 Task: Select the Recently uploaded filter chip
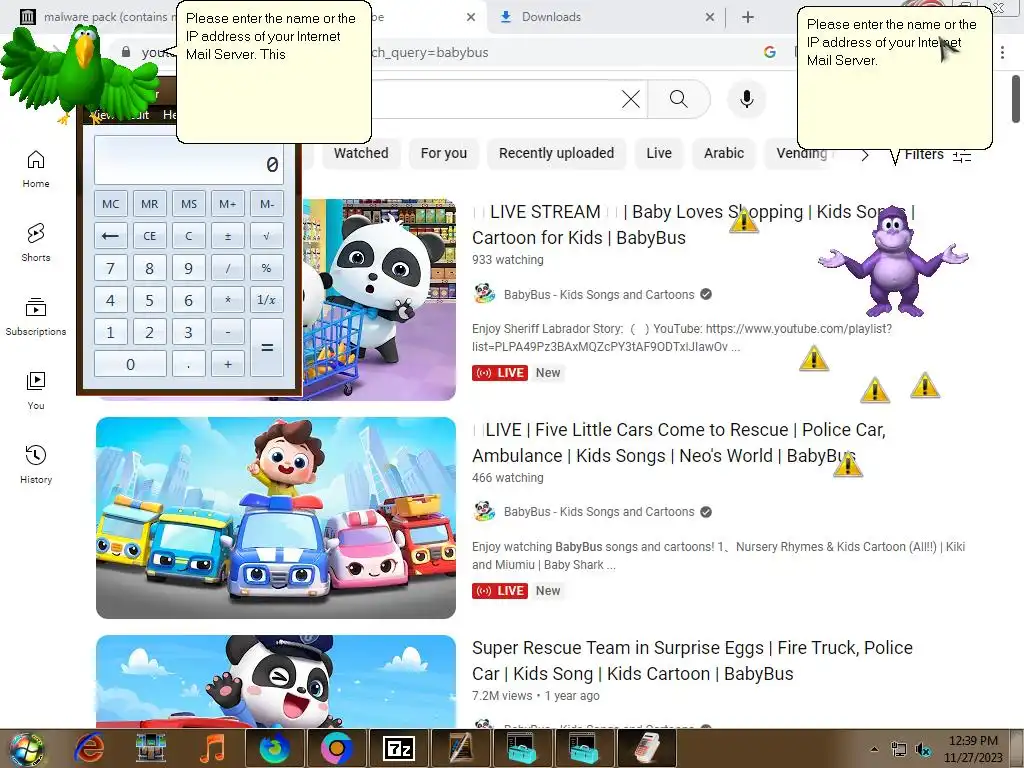556,153
